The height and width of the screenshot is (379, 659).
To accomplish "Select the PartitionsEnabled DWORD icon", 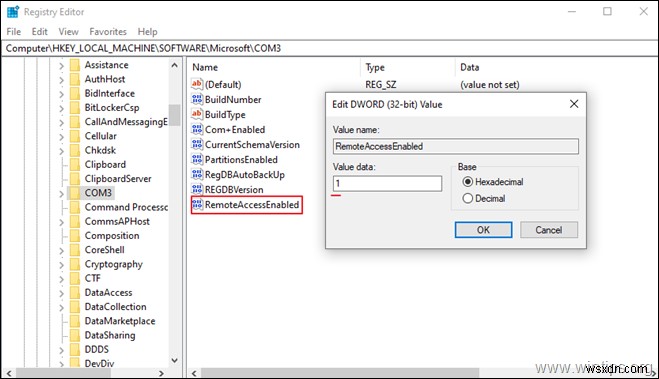I will [x=197, y=160].
